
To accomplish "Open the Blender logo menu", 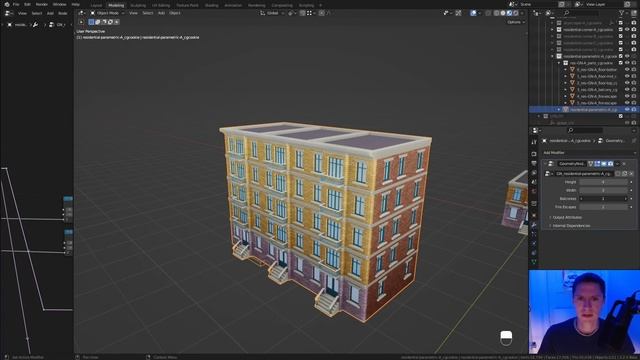I will tap(7, 4).
